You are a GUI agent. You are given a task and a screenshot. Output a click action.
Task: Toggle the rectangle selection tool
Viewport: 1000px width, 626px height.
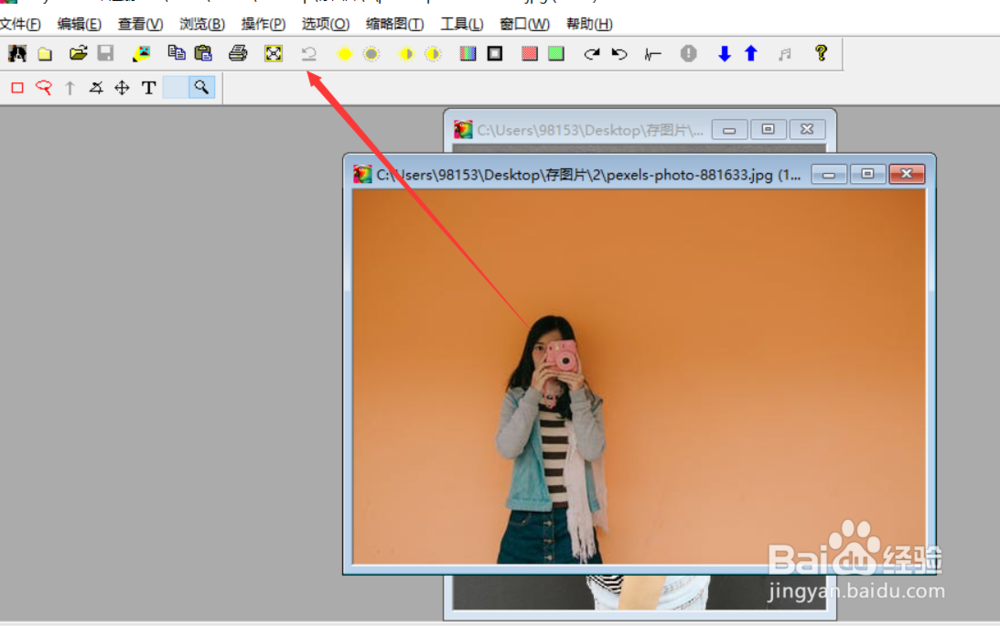pyautogui.click(x=15, y=88)
